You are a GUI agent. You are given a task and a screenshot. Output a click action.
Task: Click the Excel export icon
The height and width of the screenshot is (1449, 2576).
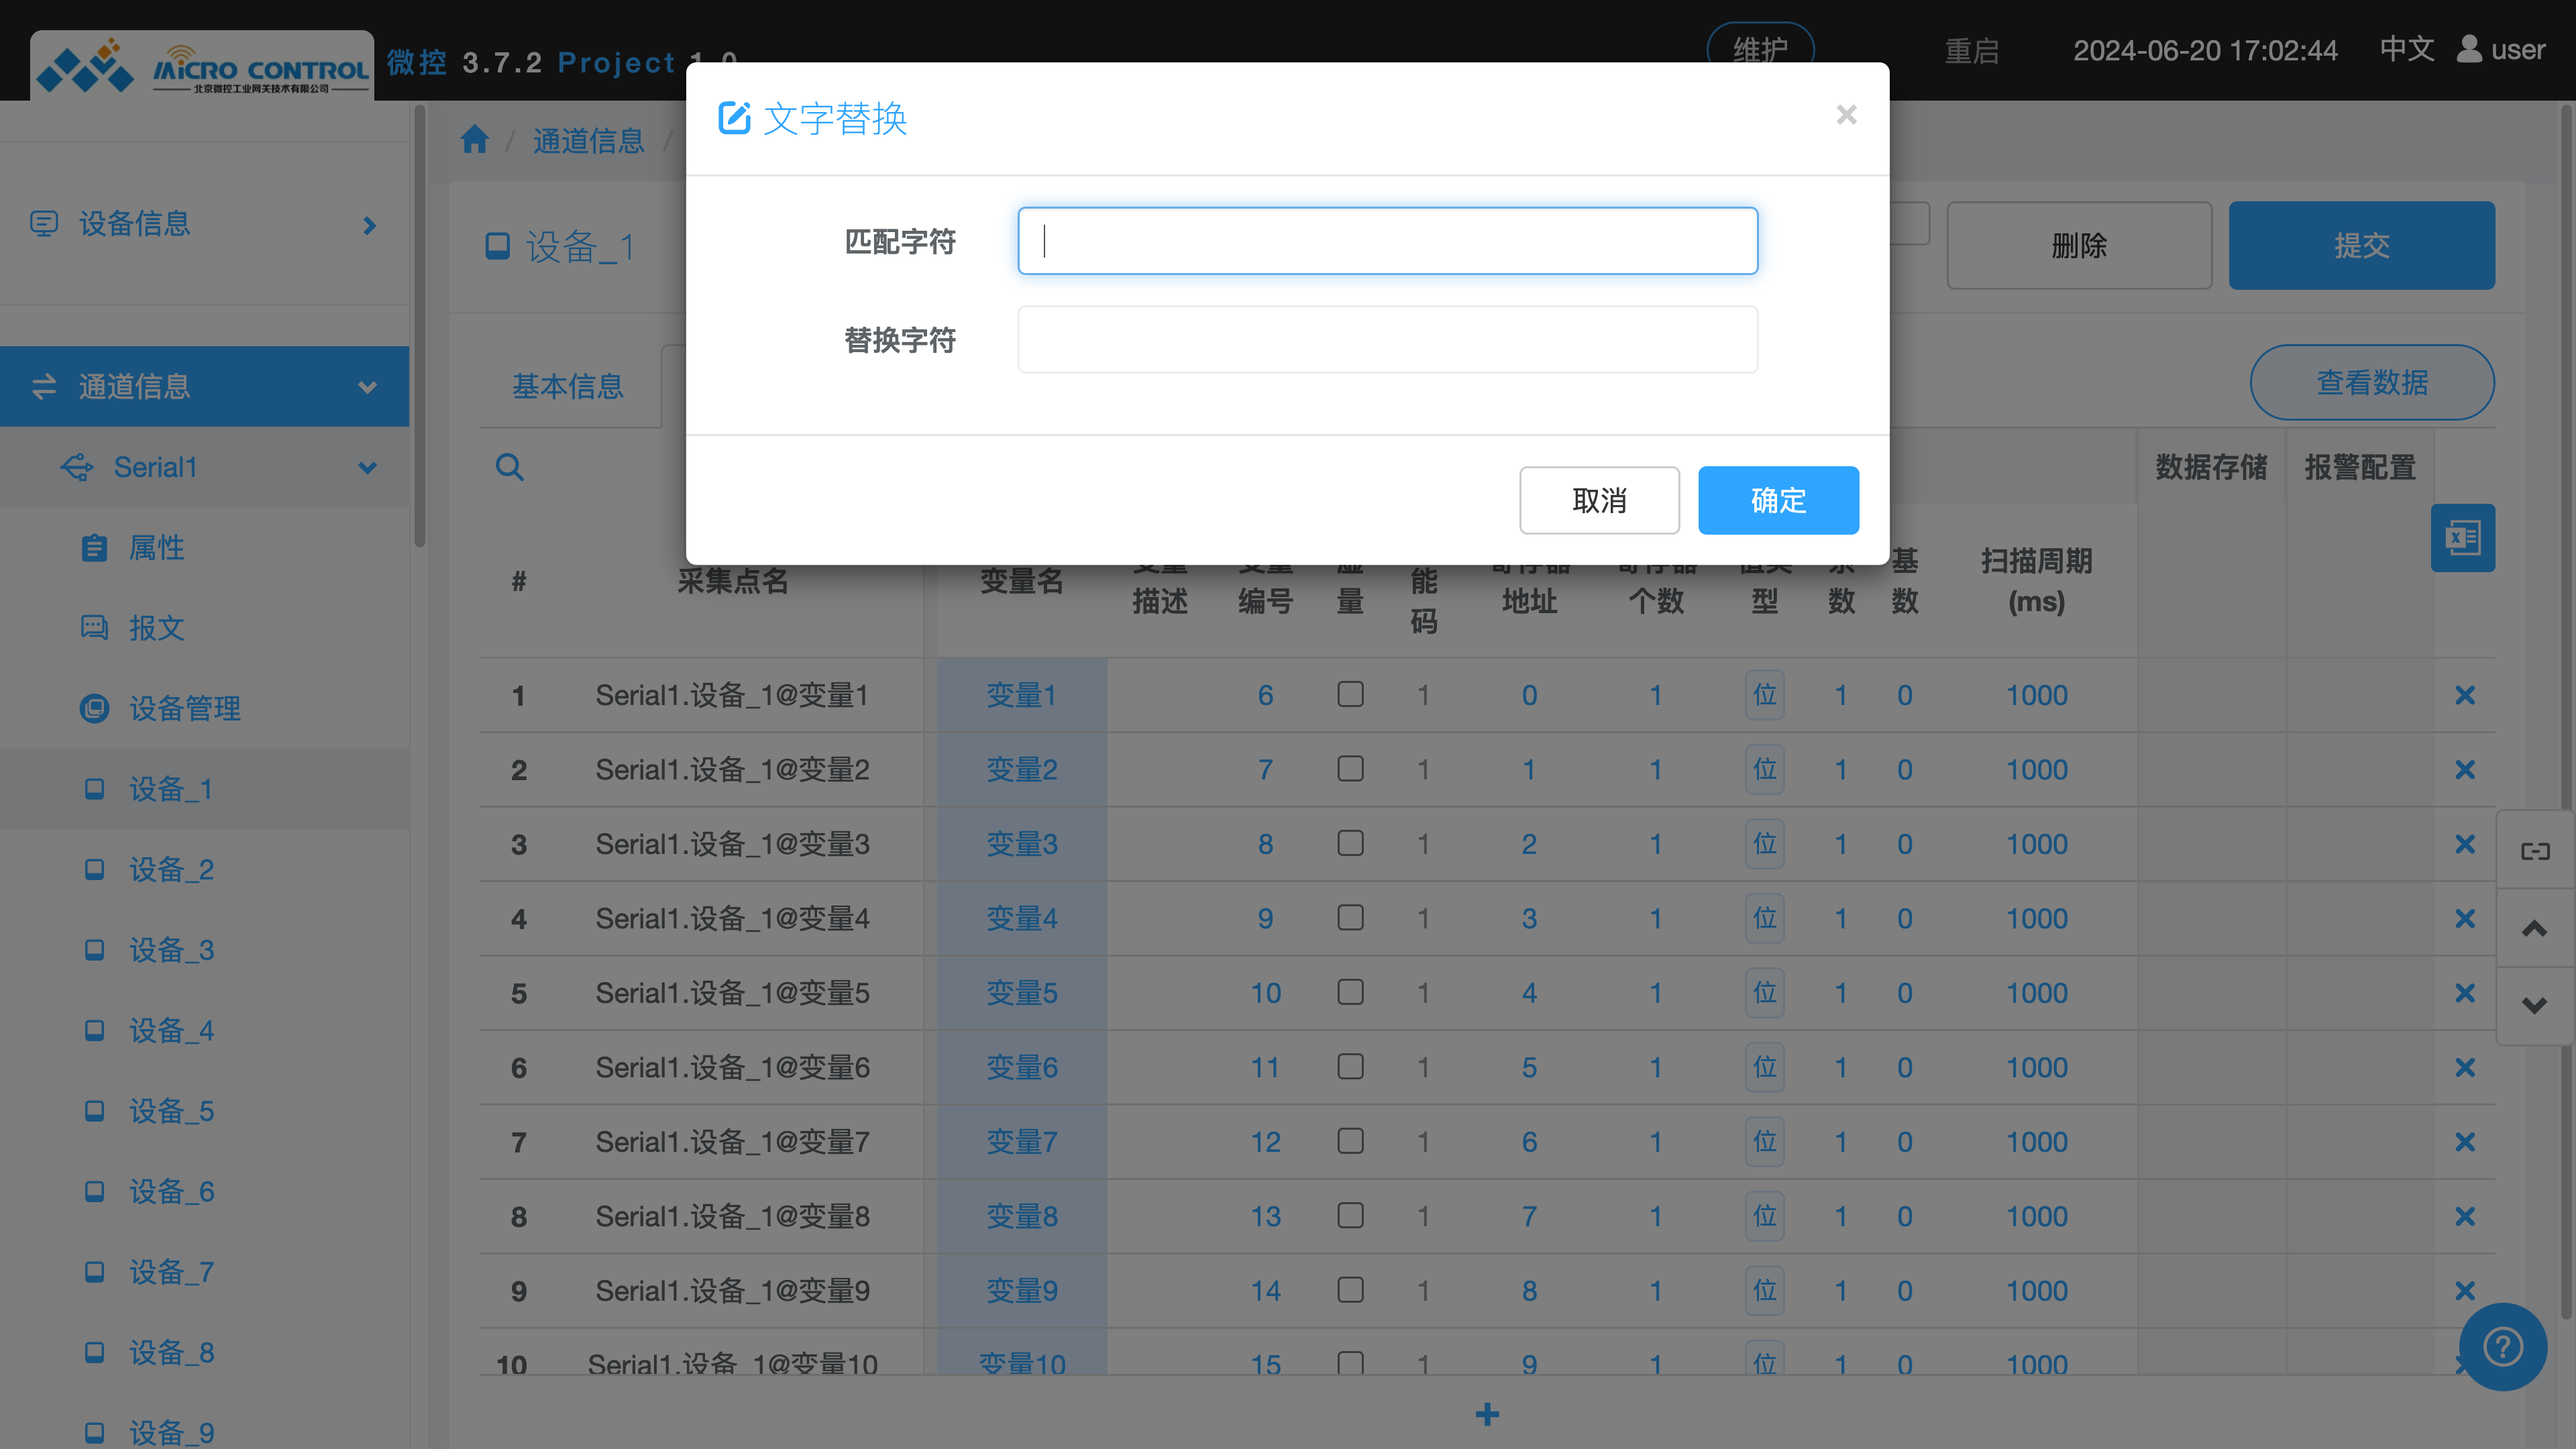(2462, 538)
